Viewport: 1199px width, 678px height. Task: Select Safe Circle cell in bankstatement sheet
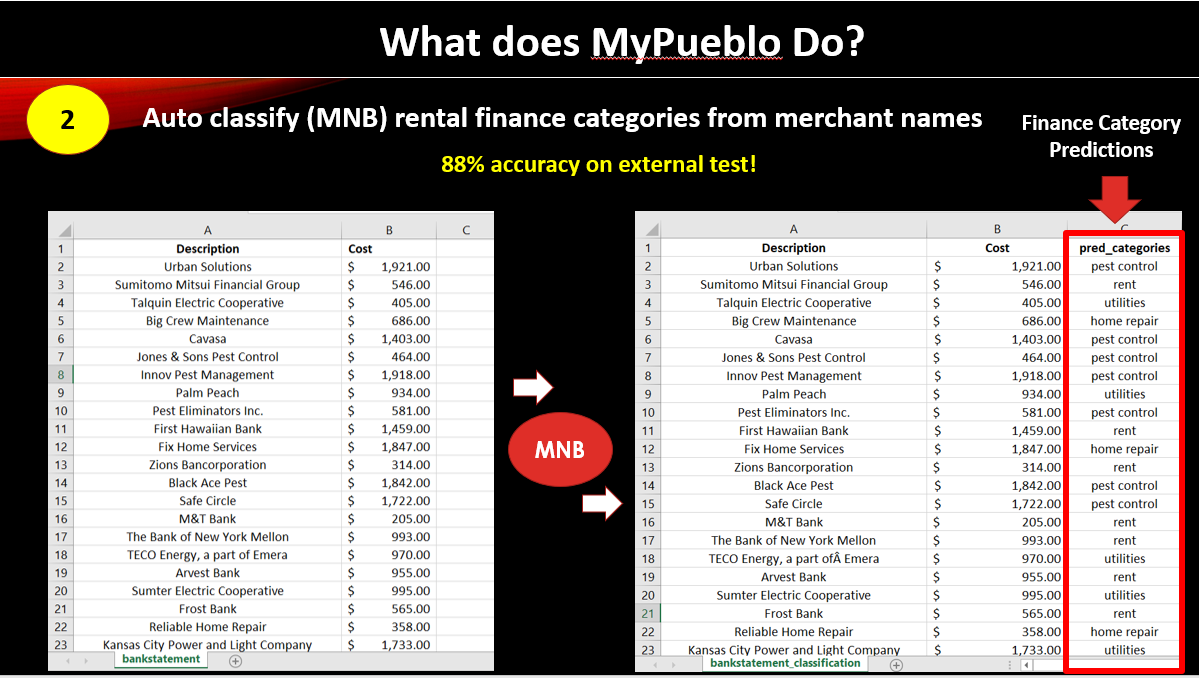click(207, 501)
